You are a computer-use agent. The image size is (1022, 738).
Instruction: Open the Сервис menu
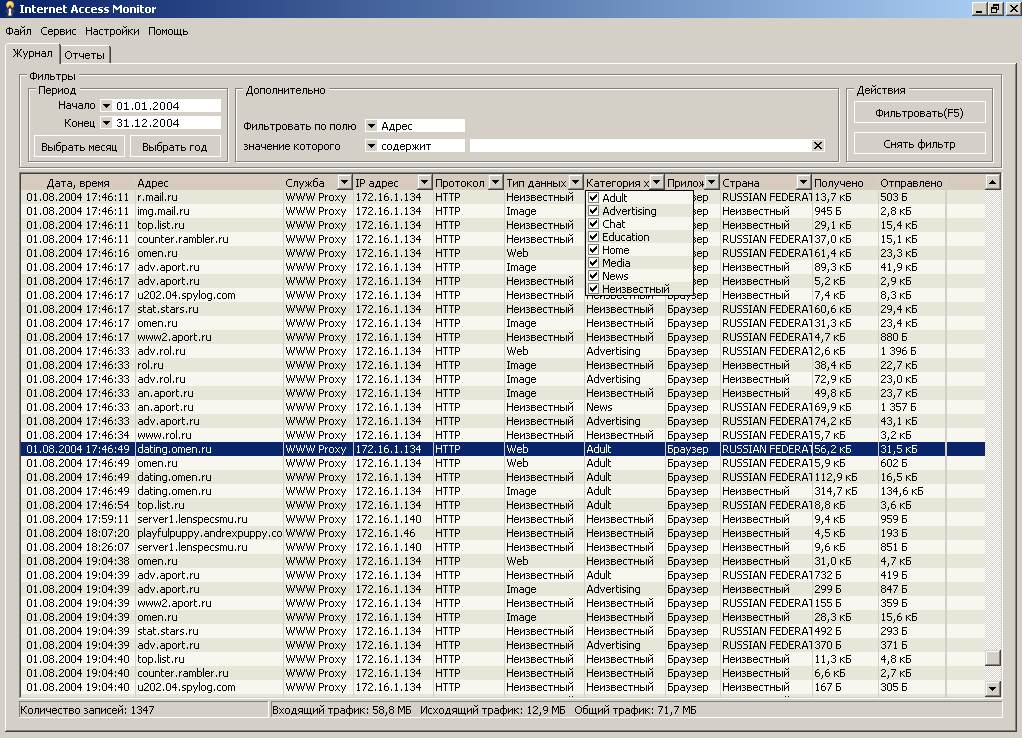click(x=58, y=31)
